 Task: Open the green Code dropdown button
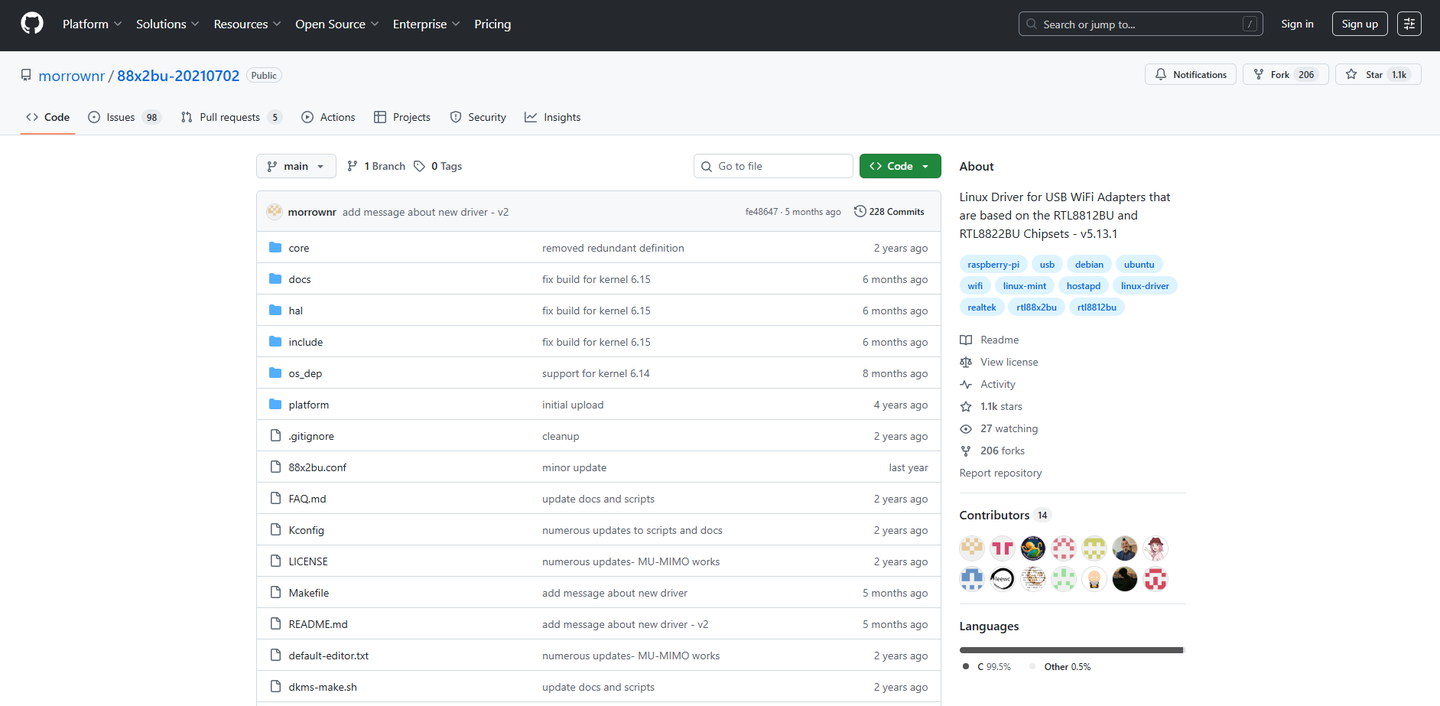pyautogui.click(x=900, y=166)
